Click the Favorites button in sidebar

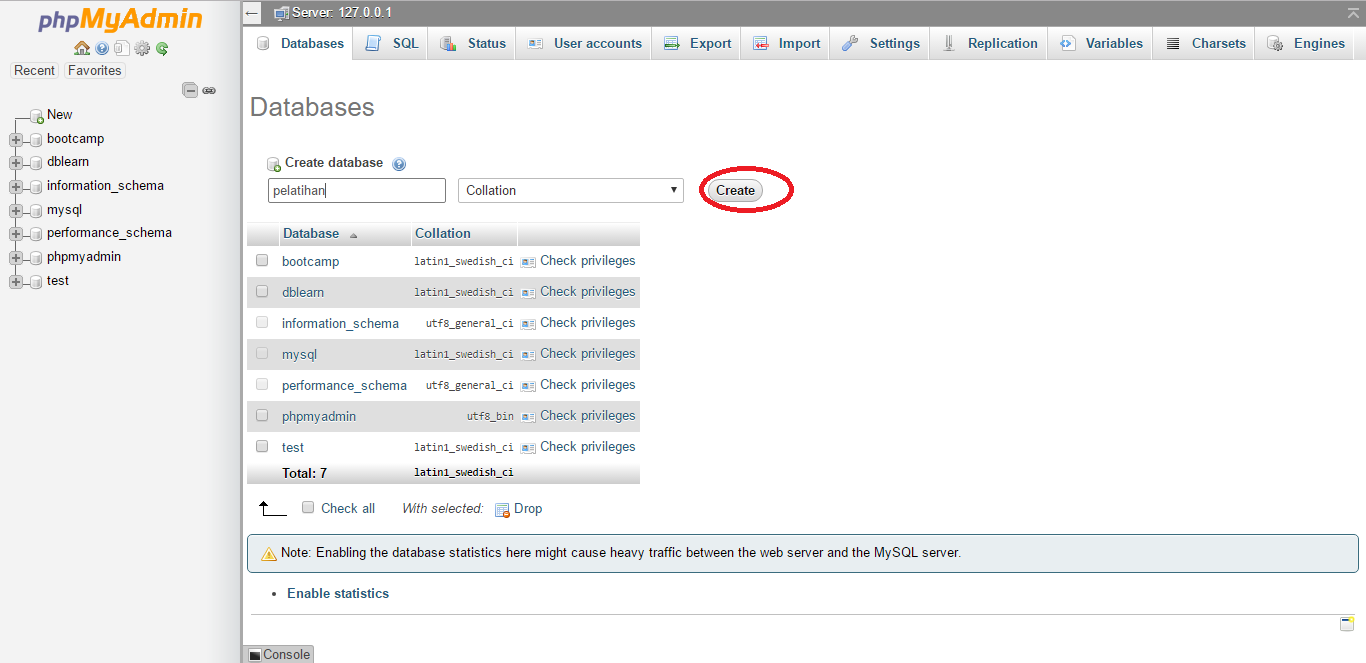[x=95, y=71]
